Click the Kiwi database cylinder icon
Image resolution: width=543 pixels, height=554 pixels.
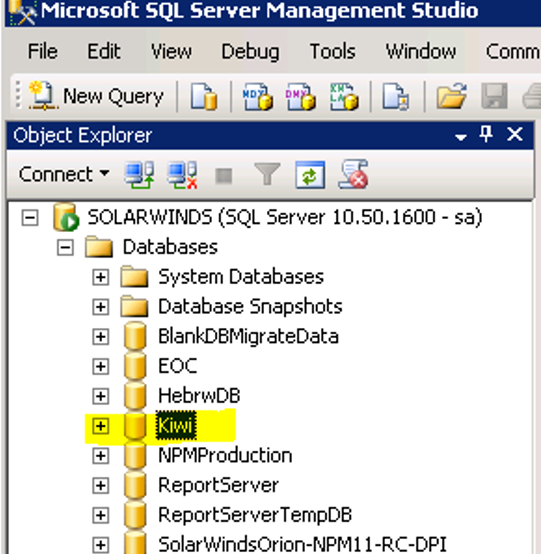[x=135, y=425]
